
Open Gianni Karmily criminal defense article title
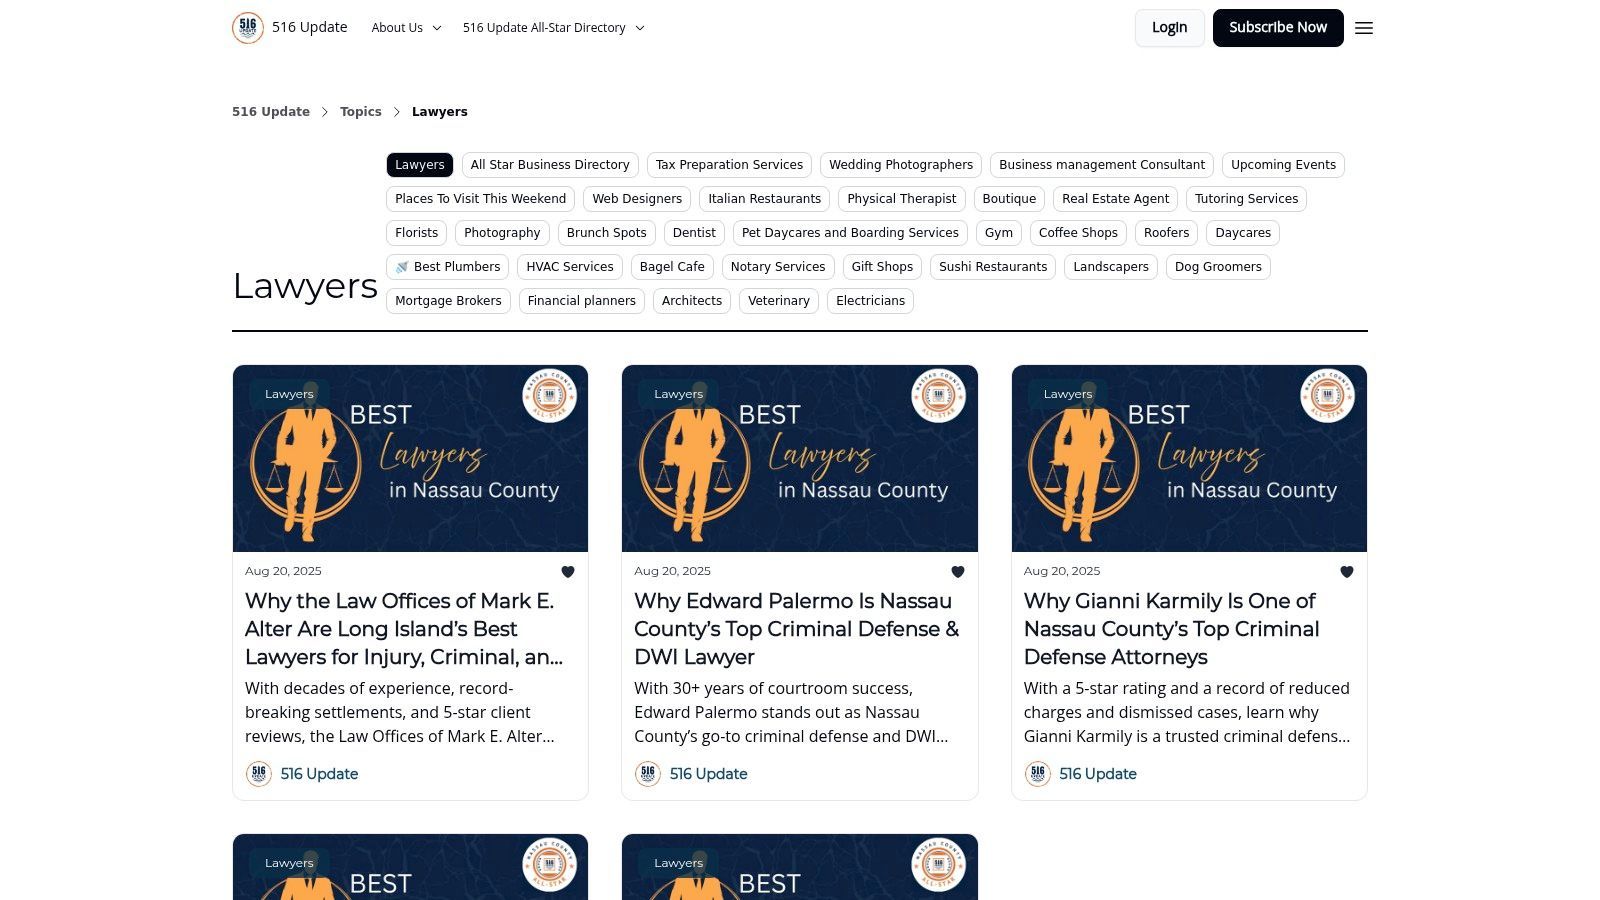tap(1171, 629)
